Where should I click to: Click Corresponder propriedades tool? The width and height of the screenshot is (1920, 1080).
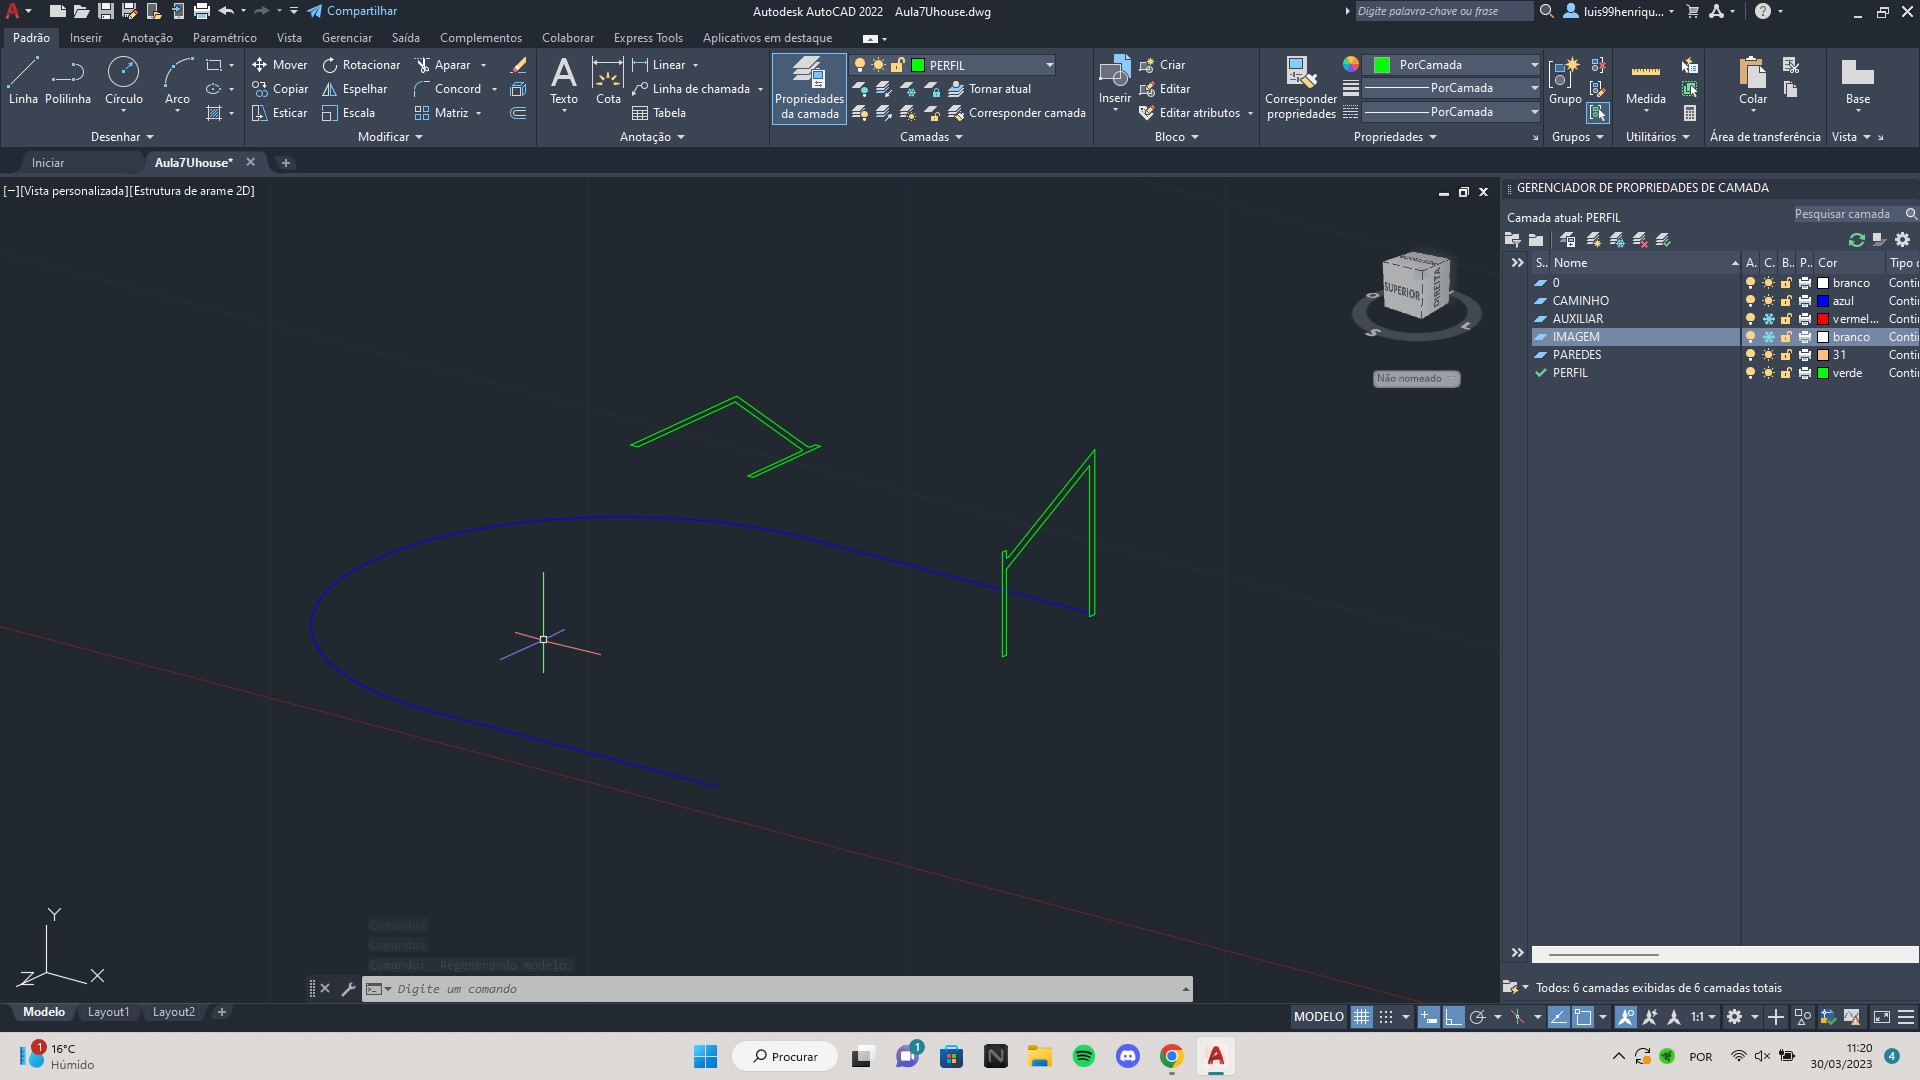tap(1300, 88)
